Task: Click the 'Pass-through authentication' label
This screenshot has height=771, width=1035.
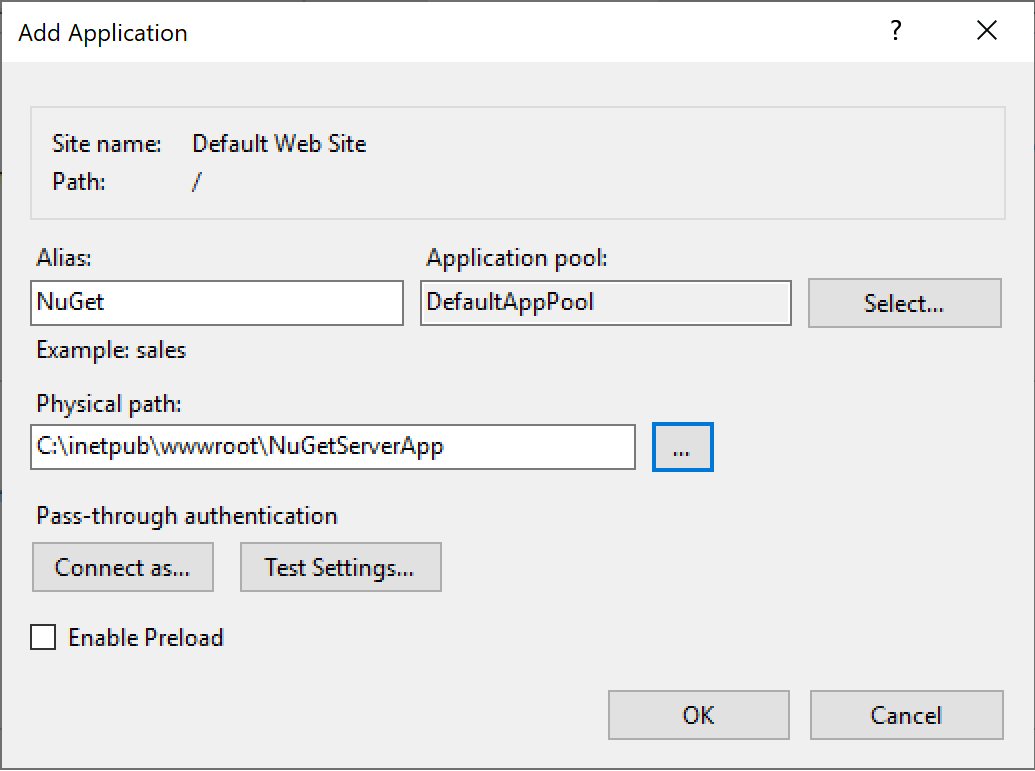Action: (x=187, y=516)
